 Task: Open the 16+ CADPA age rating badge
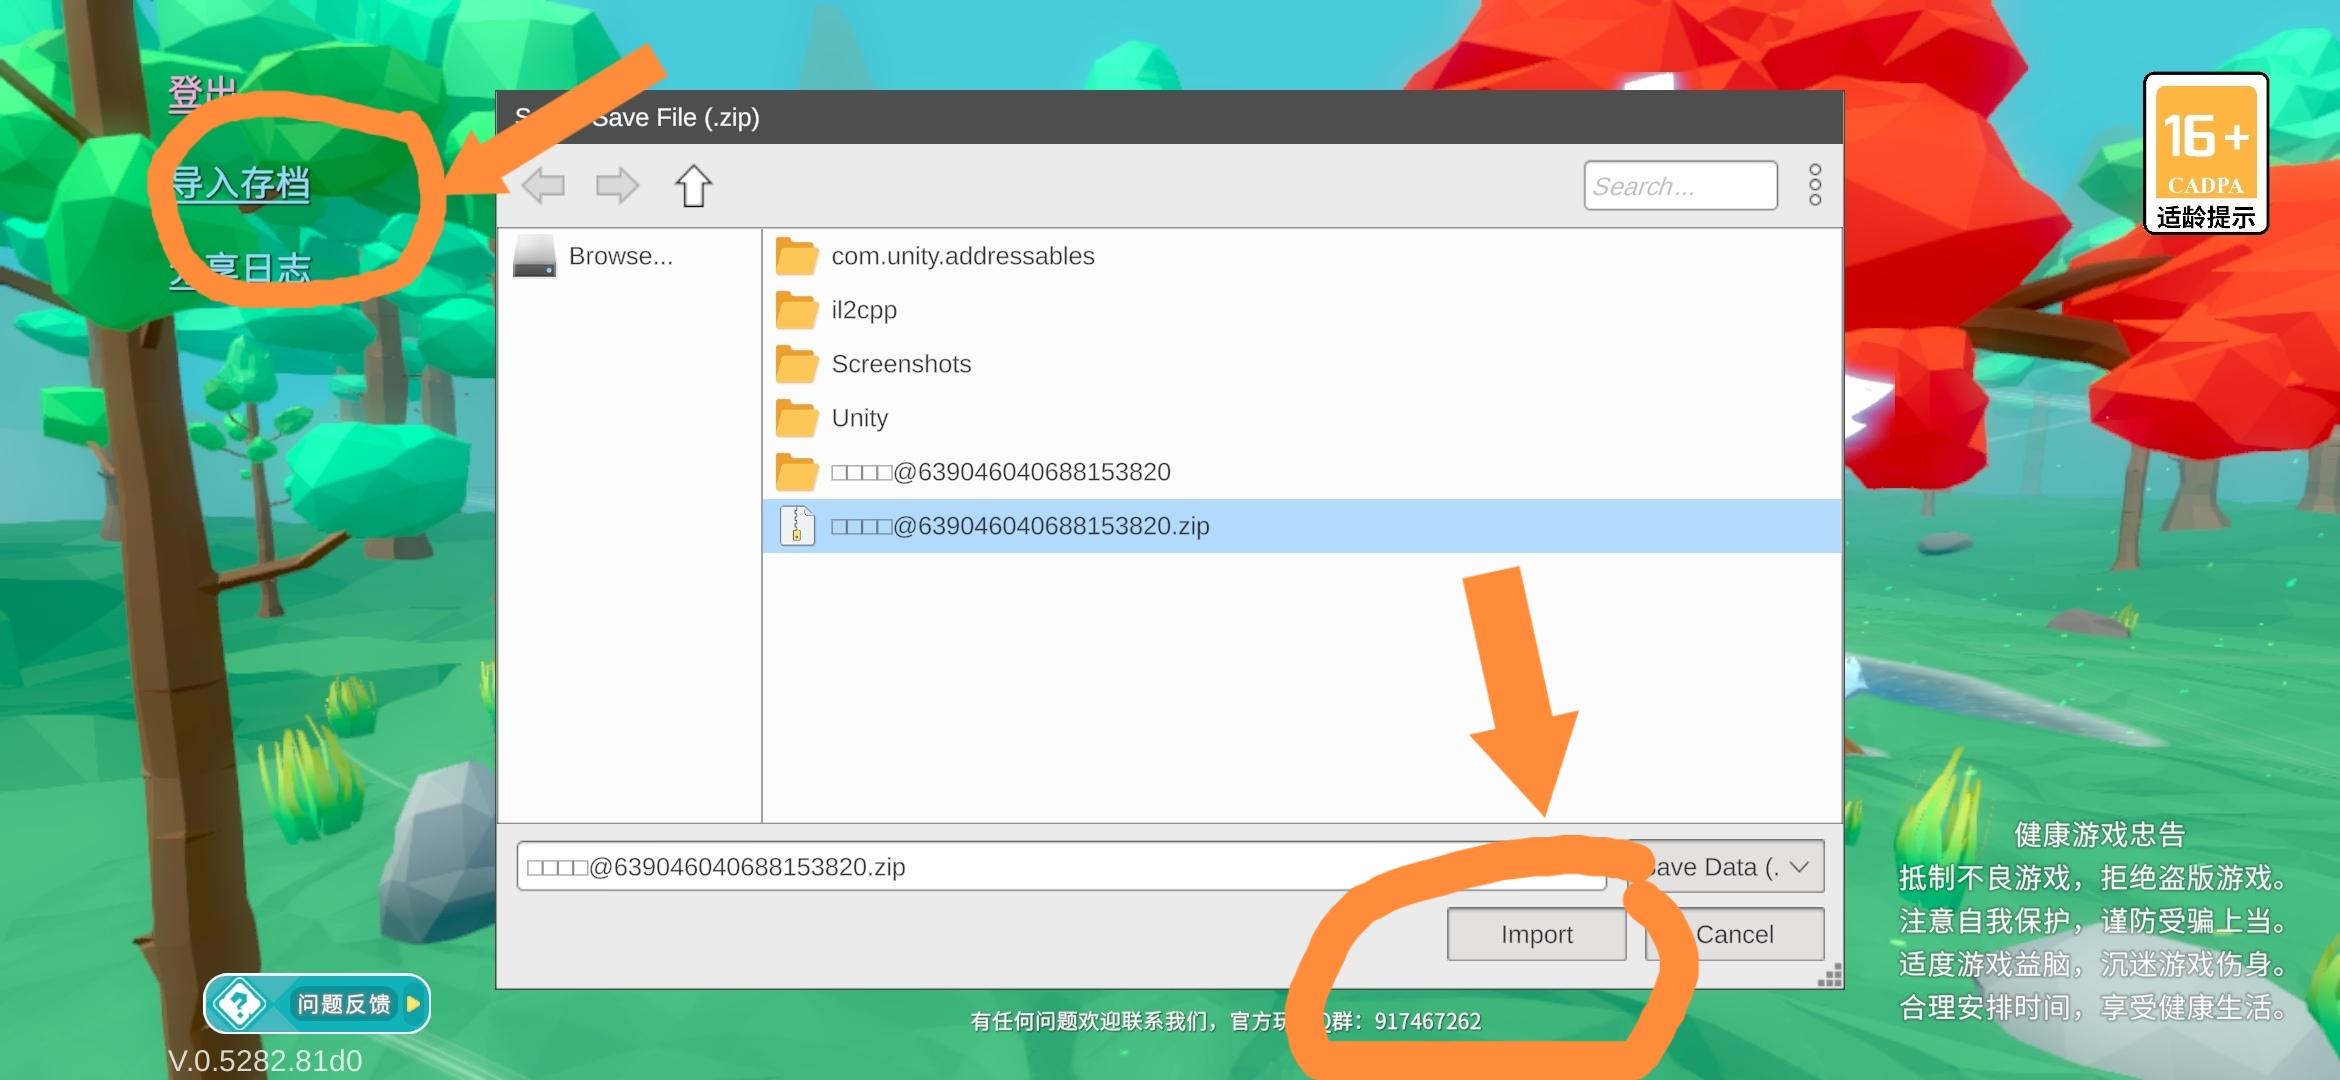[2205, 153]
